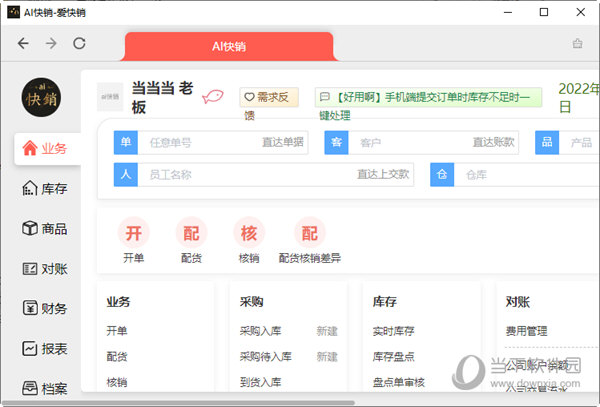Image resolution: width=600 pixels, height=407 pixels.
Task: Click the blue 仓 warehouse icon
Action: click(x=442, y=175)
